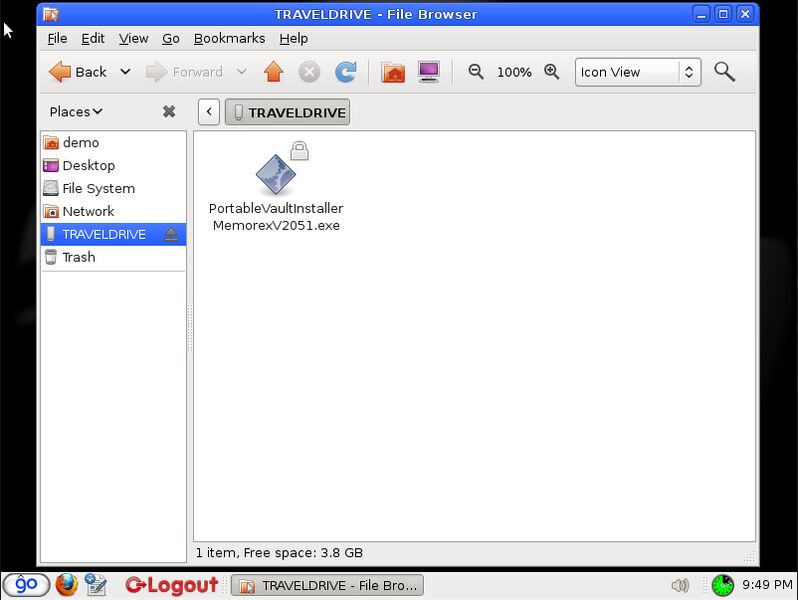Open the Back history dropdown arrow
Viewport: 798px width, 600px height.
(x=125, y=72)
